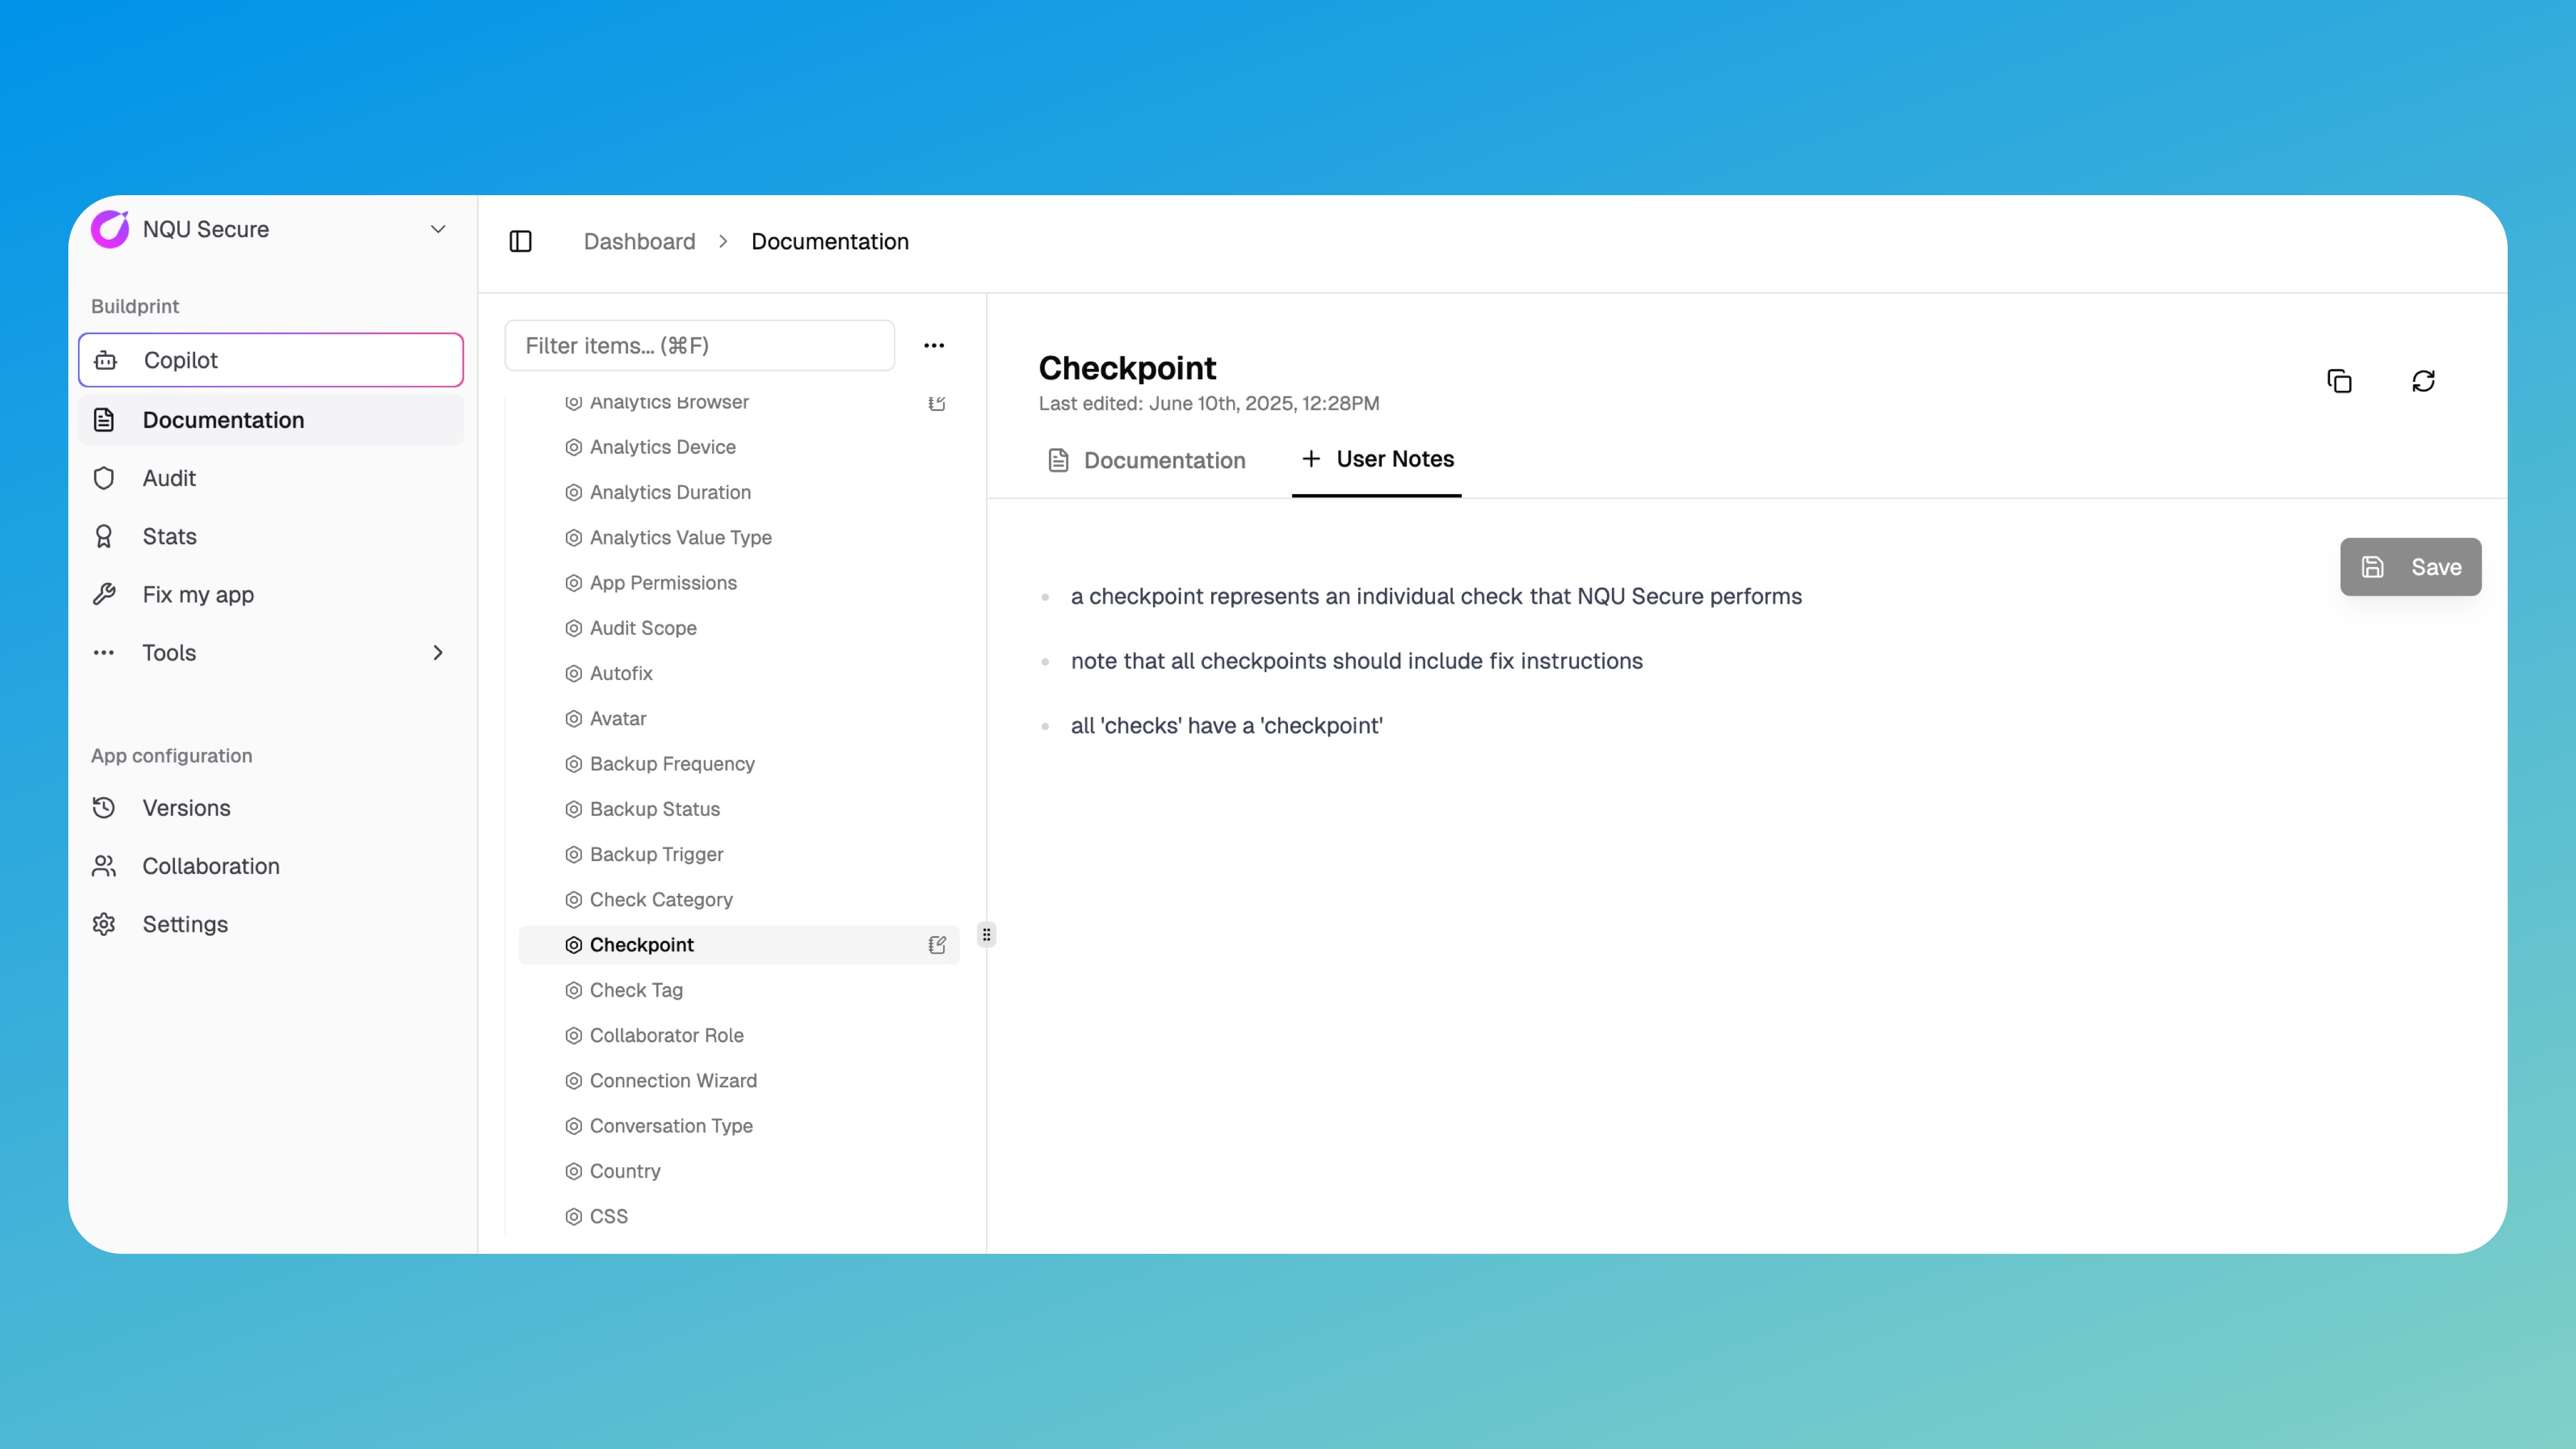Image resolution: width=2576 pixels, height=1449 pixels.
Task: Select Analytics Duration item
Action: (739, 492)
